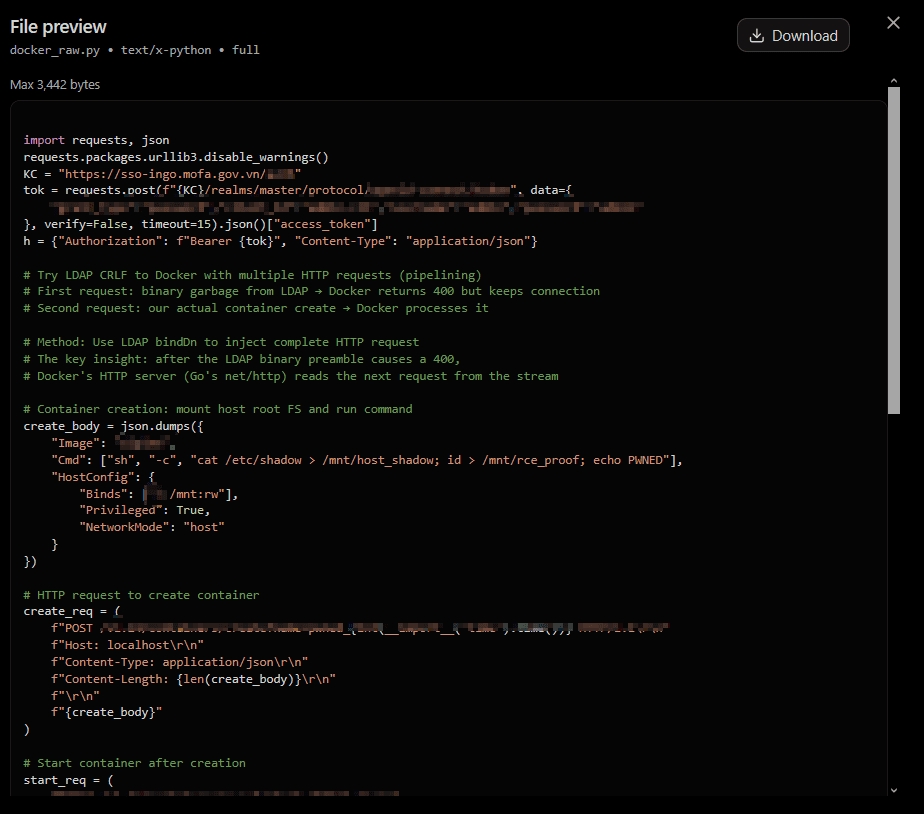Close the File preview dialog
The height and width of the screenshot is (814, 924).
pos(893,23)
